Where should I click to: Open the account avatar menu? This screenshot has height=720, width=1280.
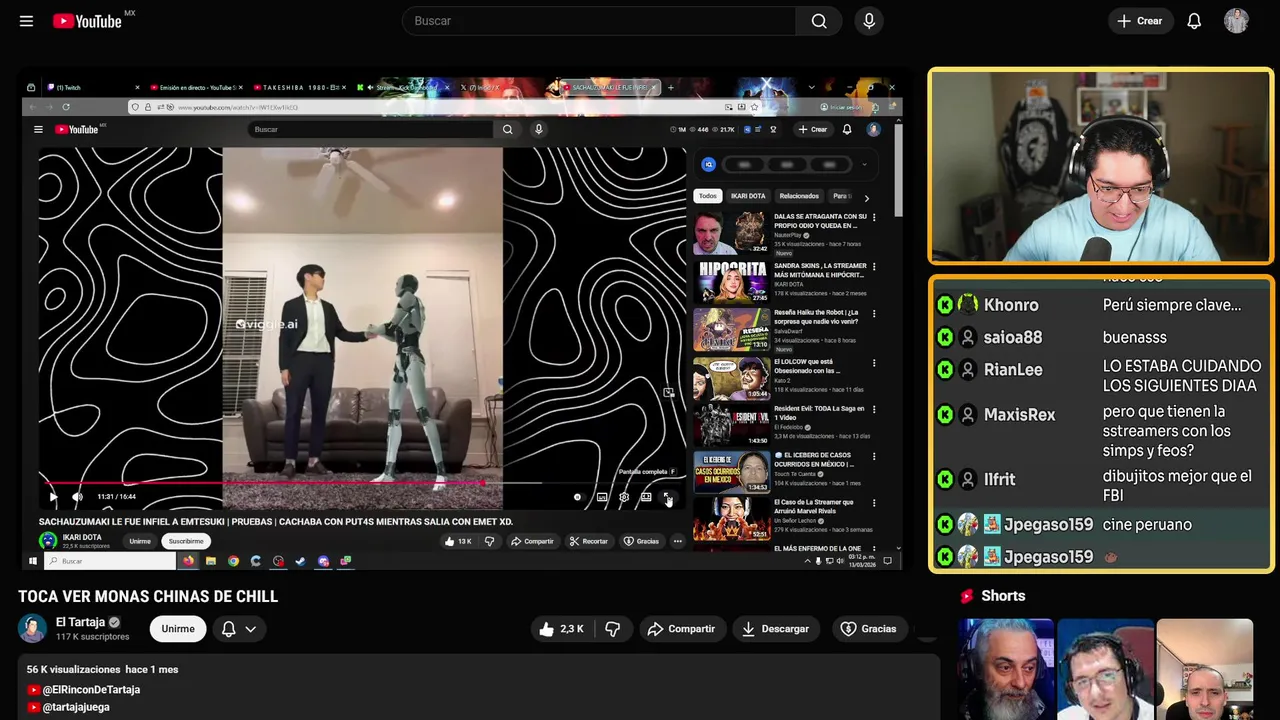pos(1236,21)
